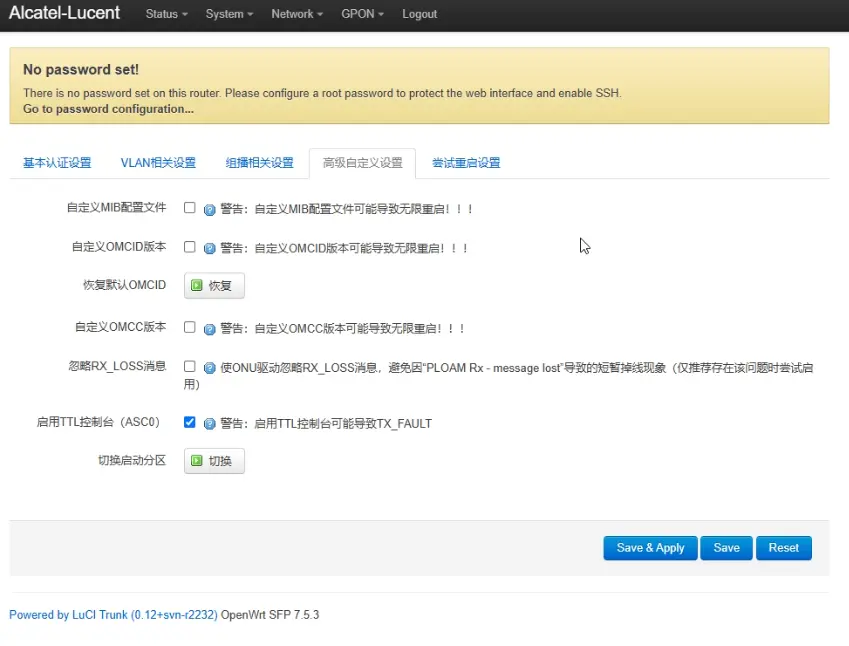Switch to VLAN相关设置 tab
This screenshot has width=849, height=646.
[x=158, y=163]
